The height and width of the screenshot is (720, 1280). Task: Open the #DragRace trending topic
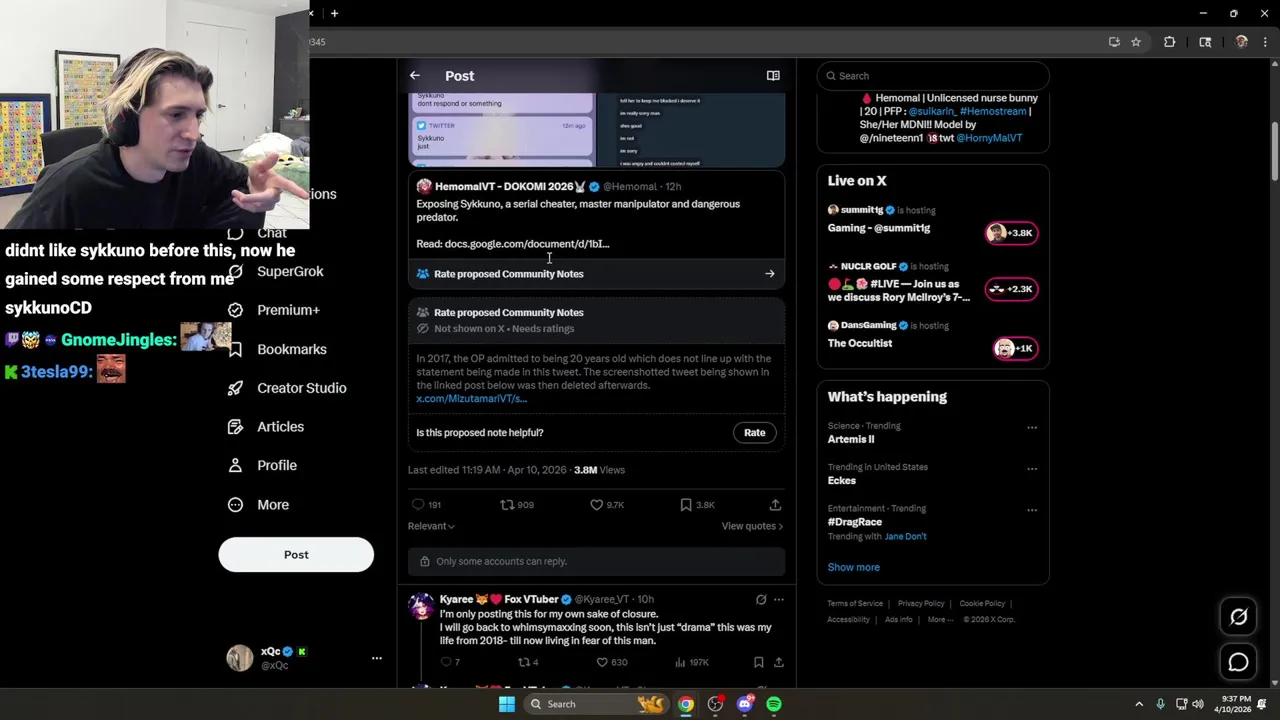(855, 522)
